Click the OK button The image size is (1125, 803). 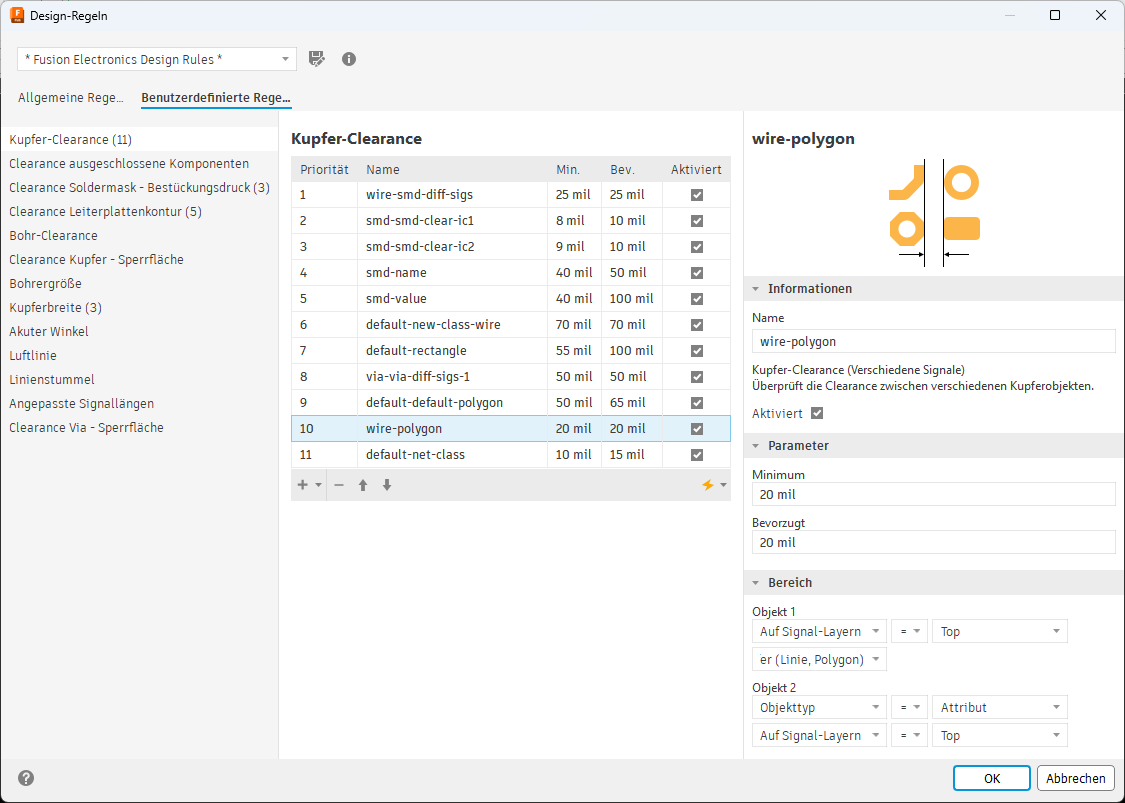tap(992, 778)
